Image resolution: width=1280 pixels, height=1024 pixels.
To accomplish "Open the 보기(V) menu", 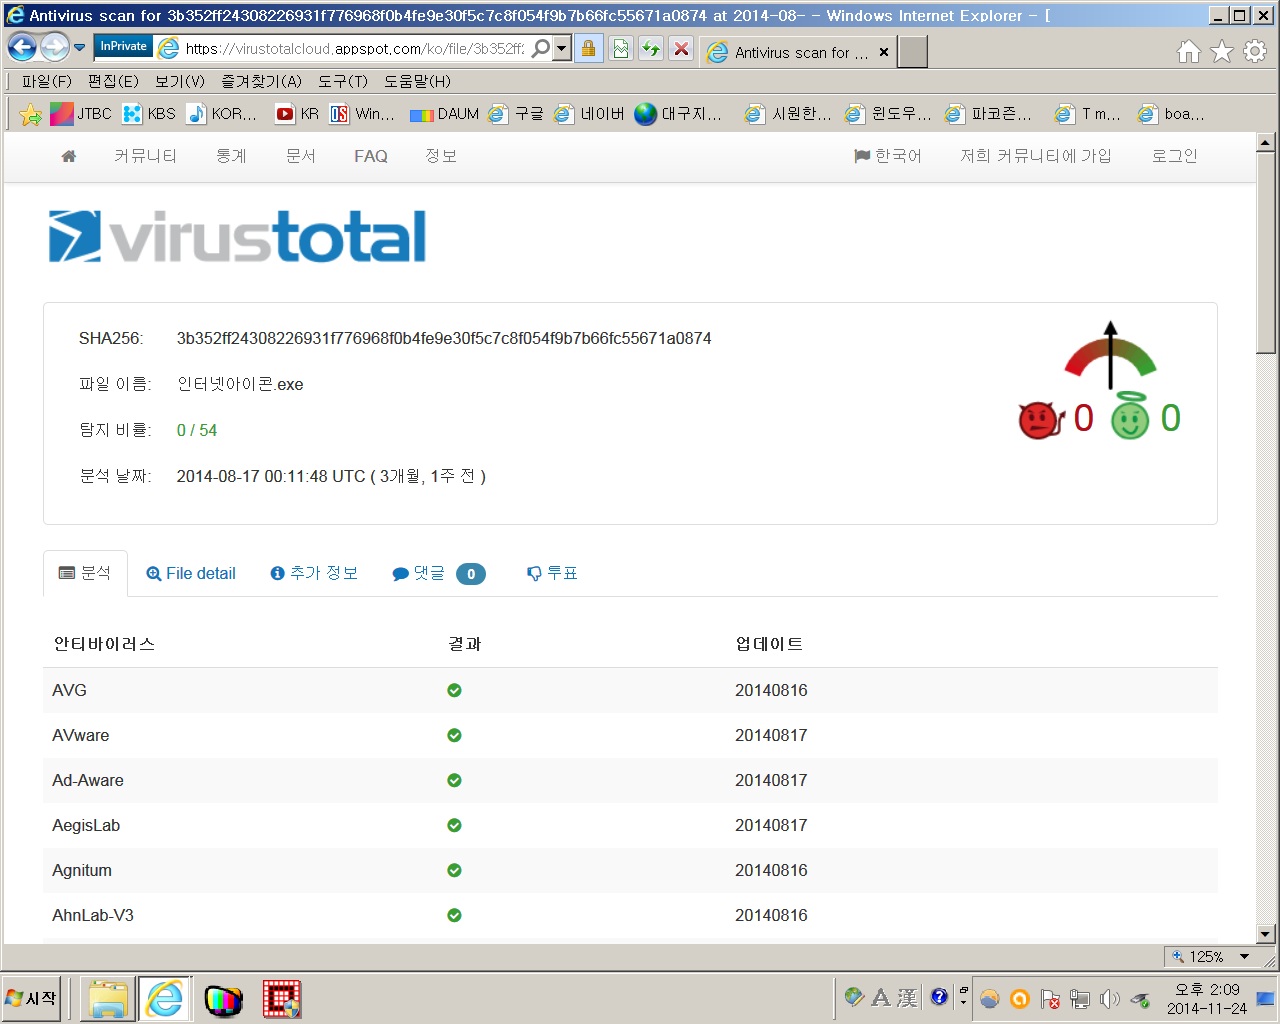I will (180, 81).
